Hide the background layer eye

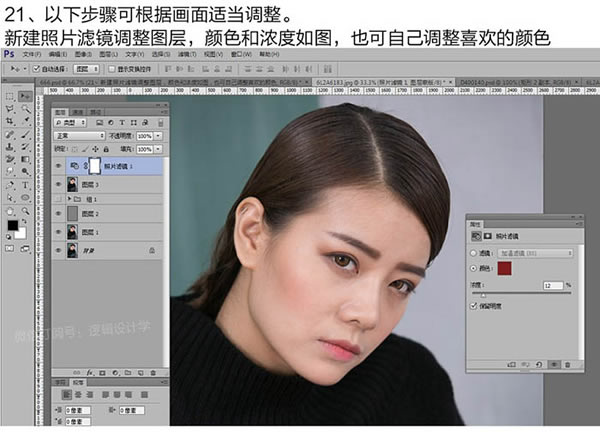[x=58, y=250]
